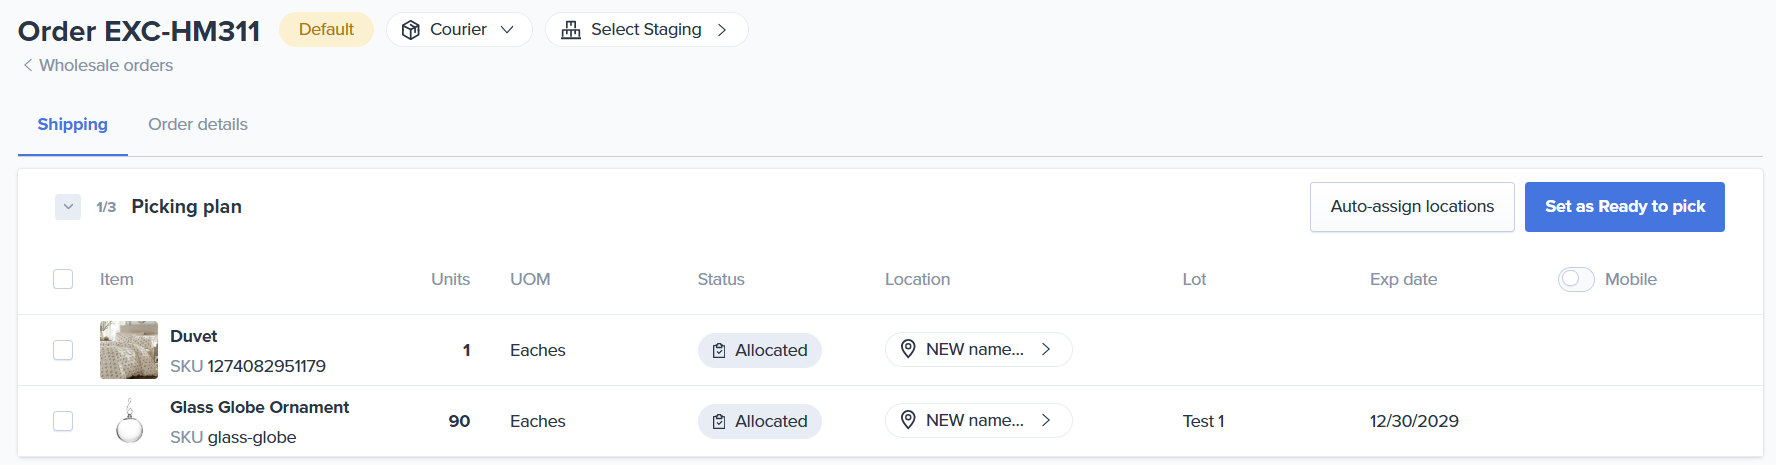Click the Auto-assign locations button

click(1411, 207)
